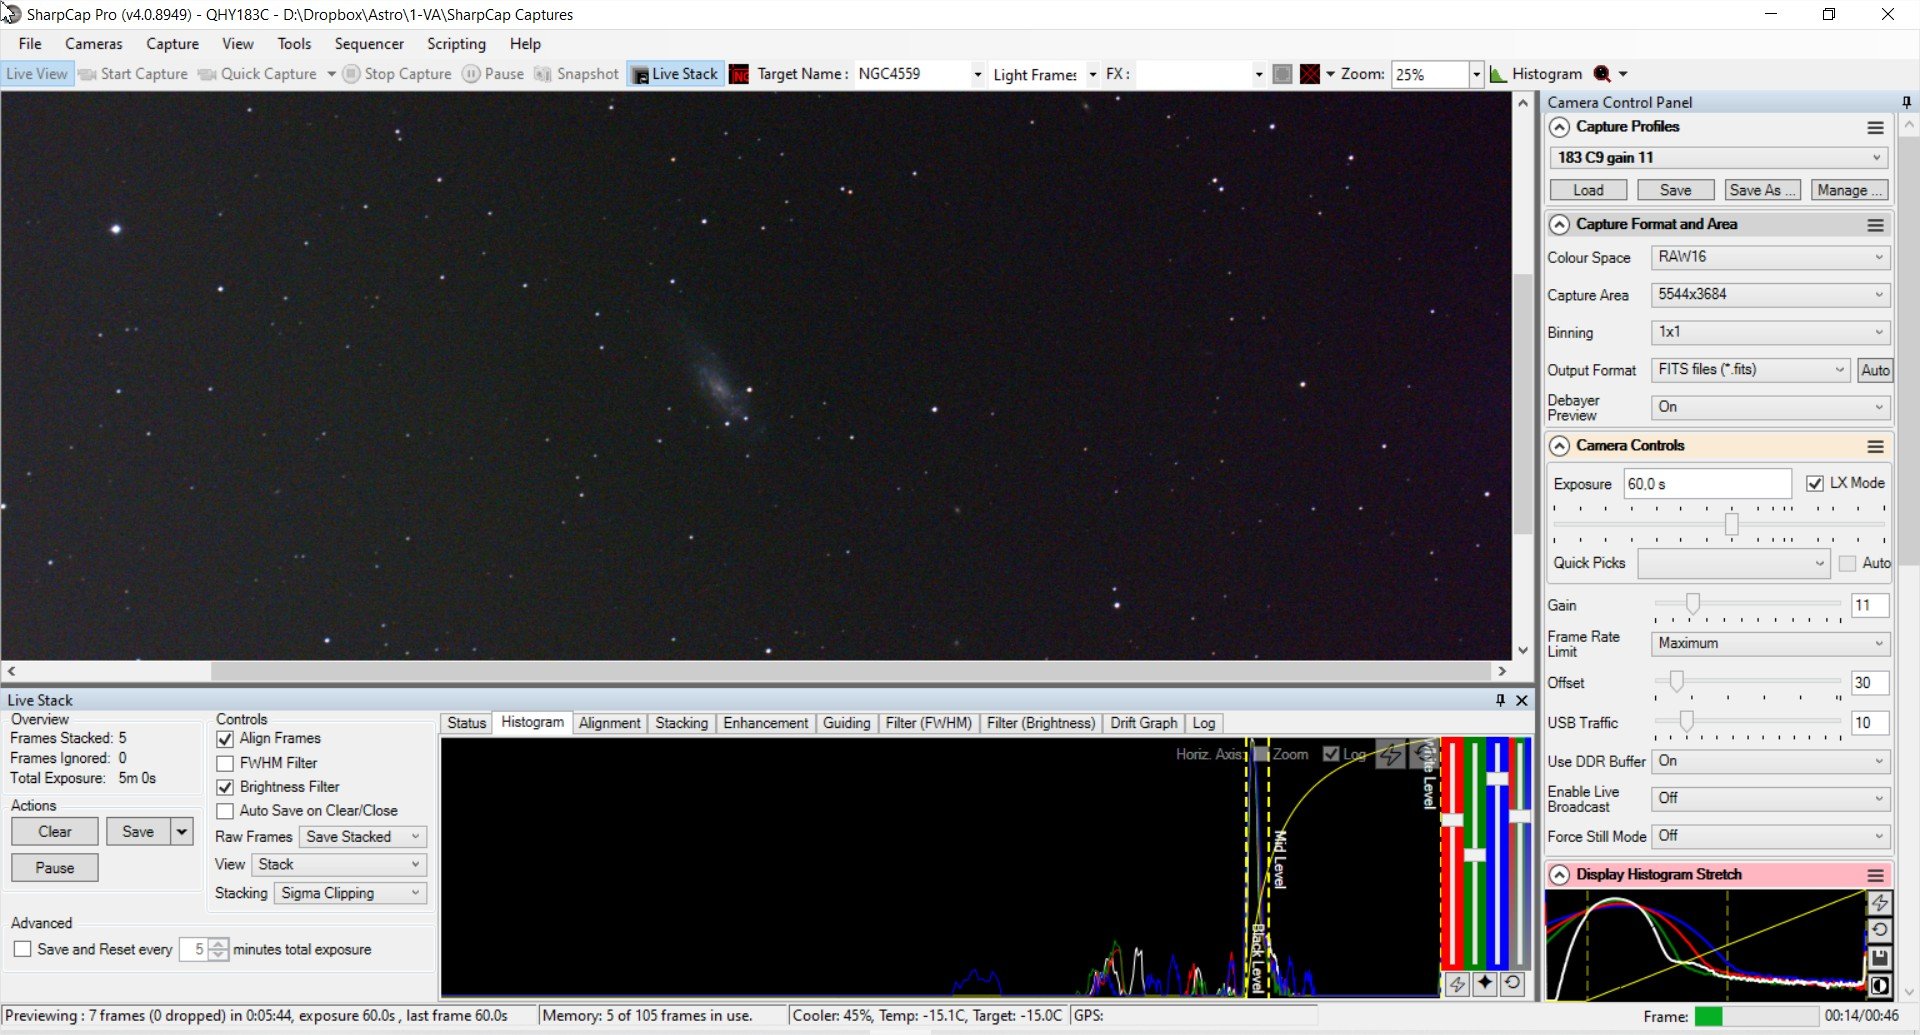Open the Sequencer menu

click(369, 44)
